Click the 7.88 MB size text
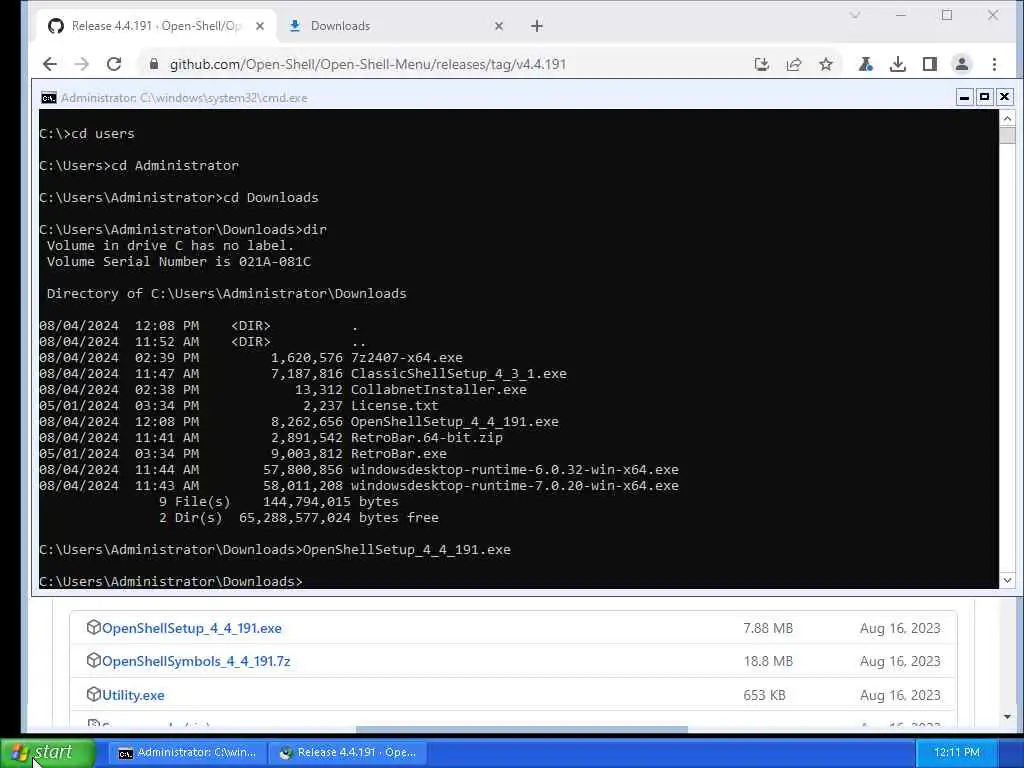This screenshot has height=768, width=1024. (x=768, y=628)
